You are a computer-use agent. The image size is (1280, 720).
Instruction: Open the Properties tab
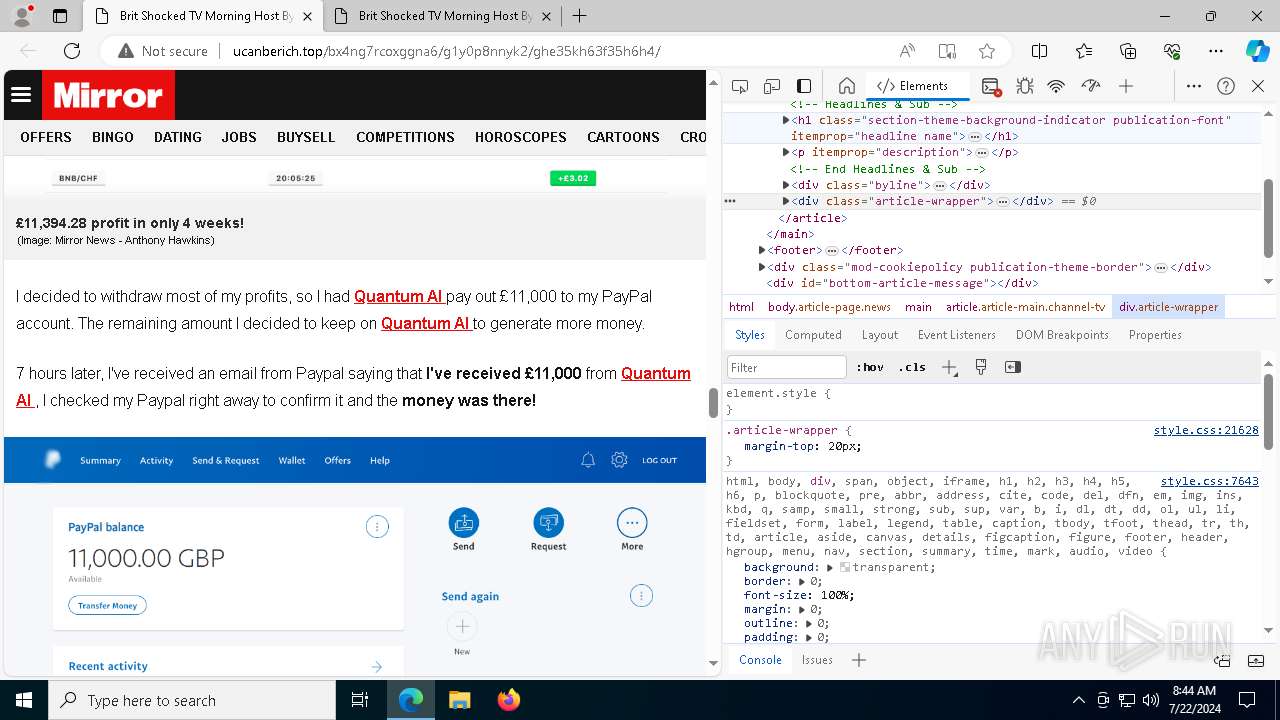[1155, 335]
